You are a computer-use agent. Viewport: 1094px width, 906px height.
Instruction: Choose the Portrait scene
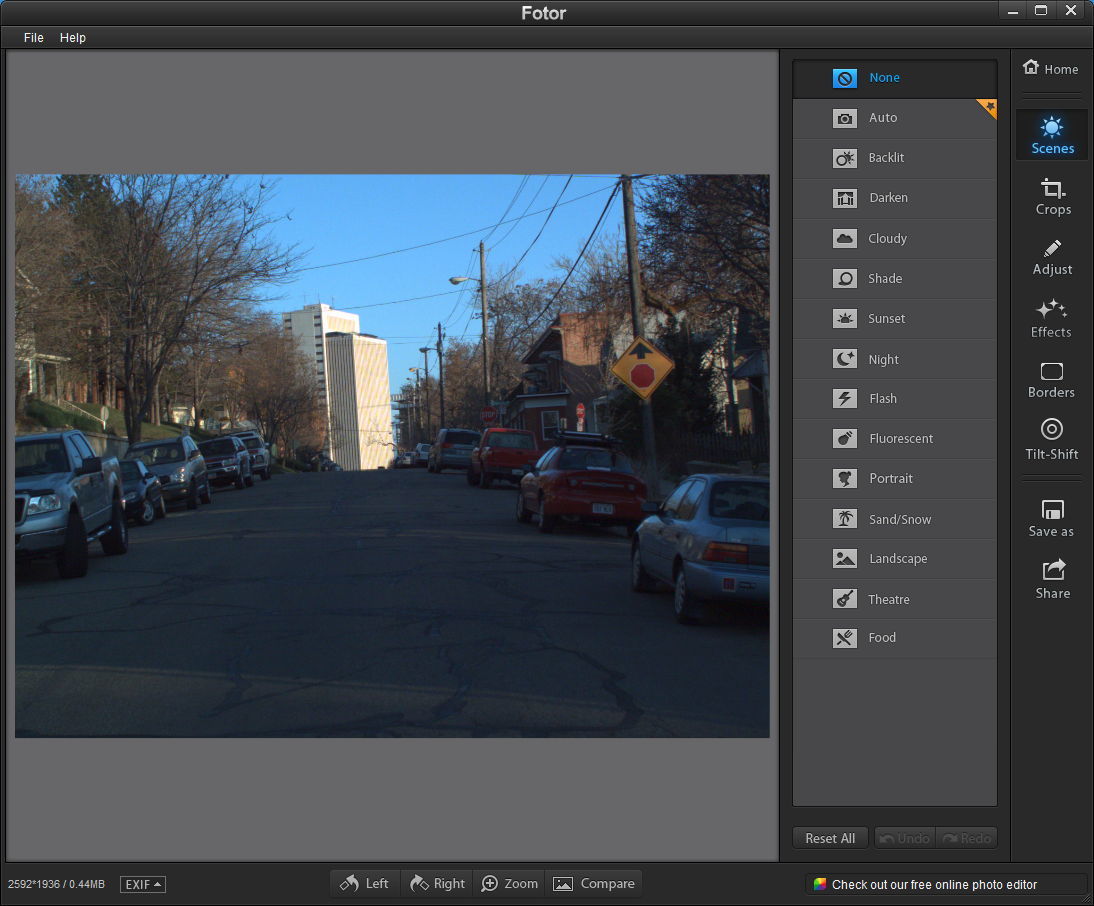click(894, 478)
